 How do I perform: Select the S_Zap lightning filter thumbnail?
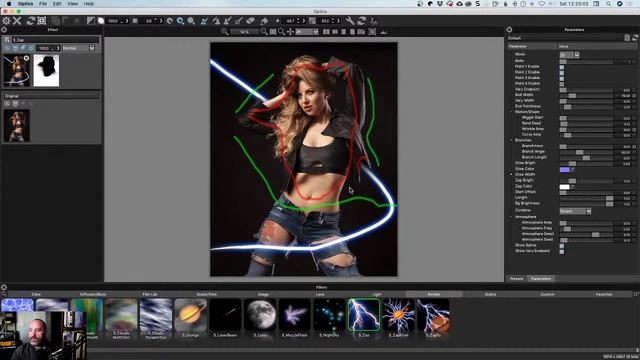tap(364, 315)
